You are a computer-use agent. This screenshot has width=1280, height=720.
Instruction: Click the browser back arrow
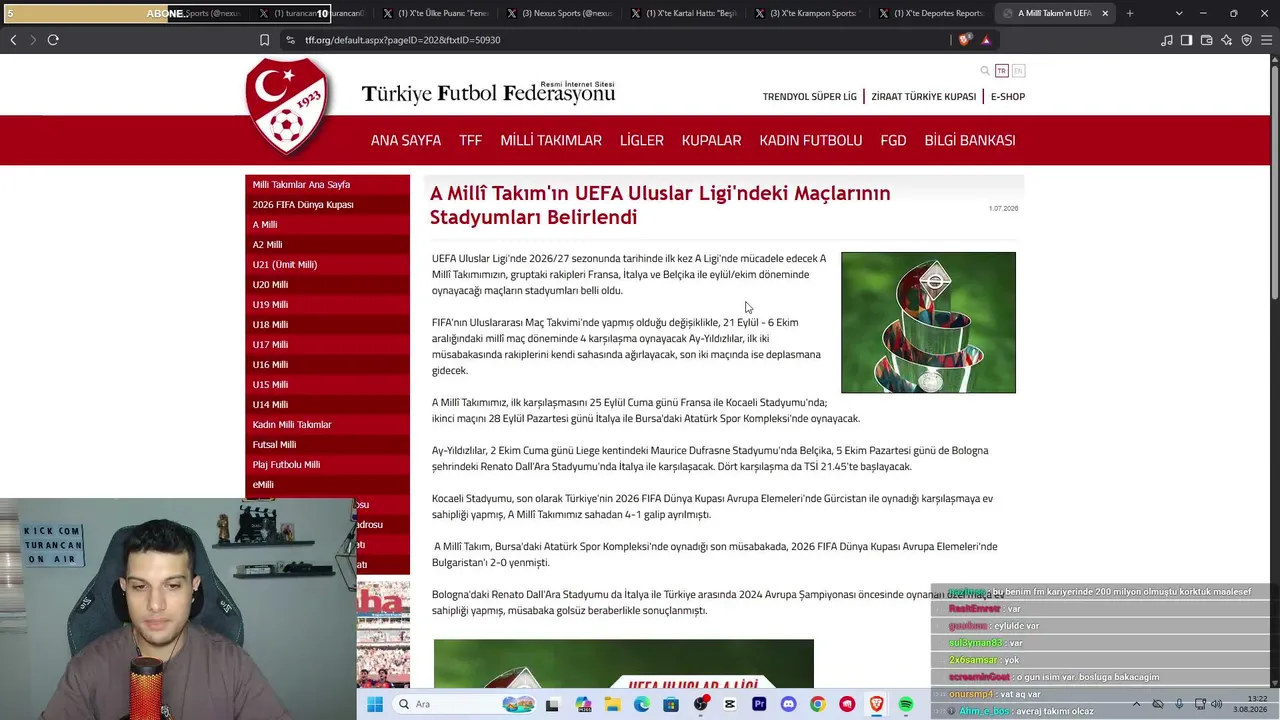(x=13, y=40)
